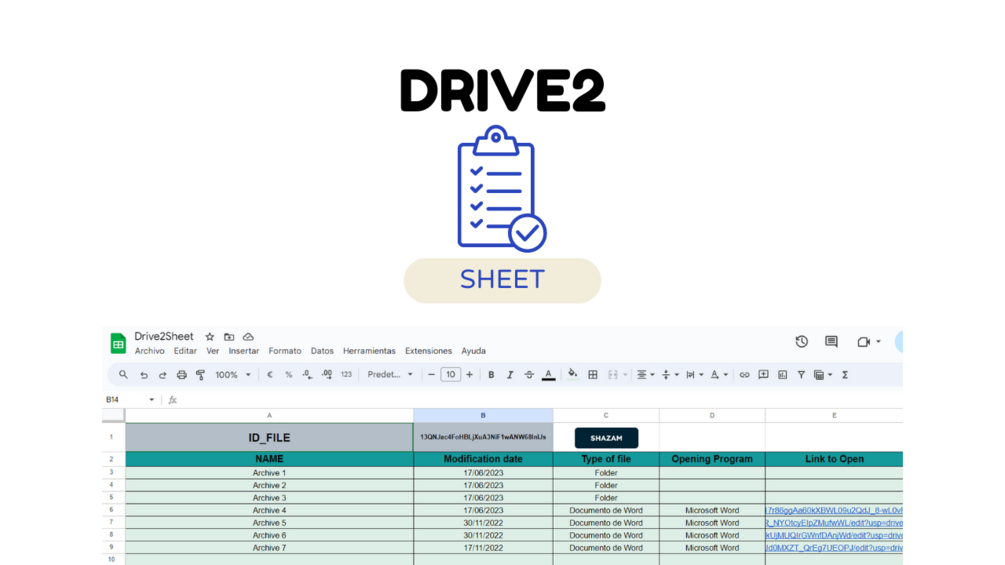The width and height of the screenshot is (1005, 565).
Task: Click the move to folder icon
Action: point(229,337)
